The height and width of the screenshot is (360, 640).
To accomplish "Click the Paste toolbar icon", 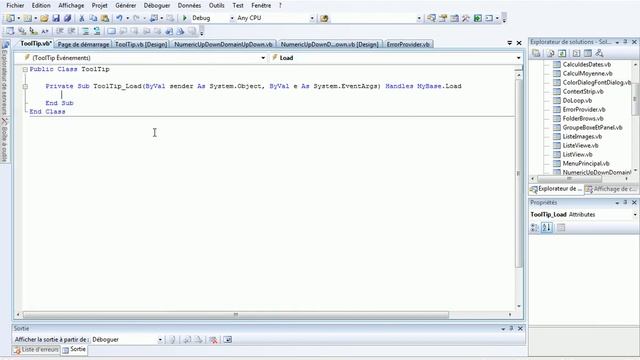I will pos(105,18).
